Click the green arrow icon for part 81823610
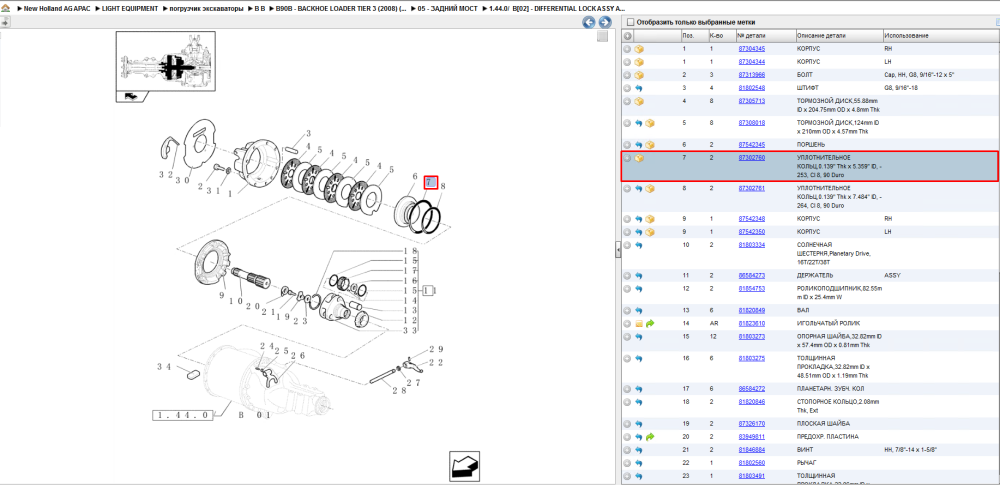The width and height of the screenshot is (1000, 485). (x=651, y=324)
